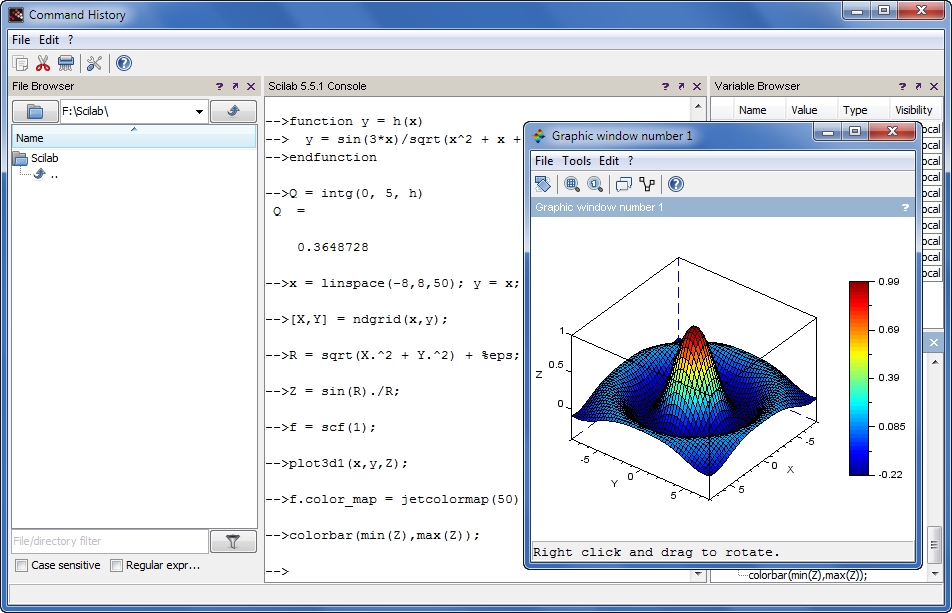Enable the Regular expression checkbox
The width and height of the screenshot is (952, 613).
tap(117, 565)
